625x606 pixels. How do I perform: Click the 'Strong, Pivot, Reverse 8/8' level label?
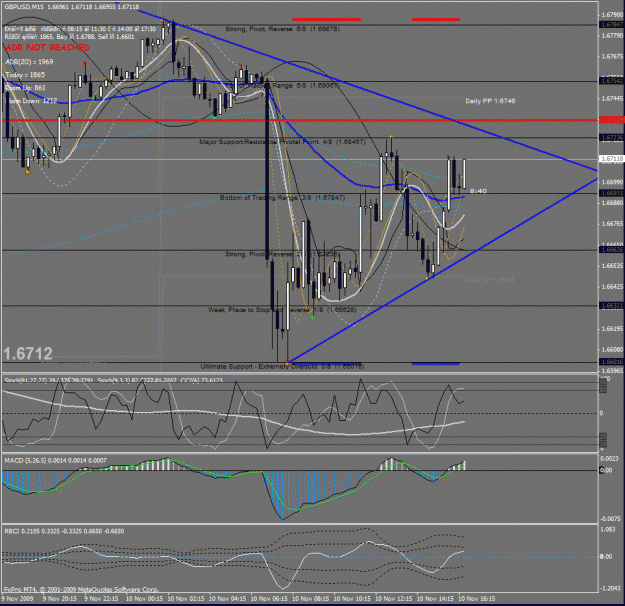283,29
